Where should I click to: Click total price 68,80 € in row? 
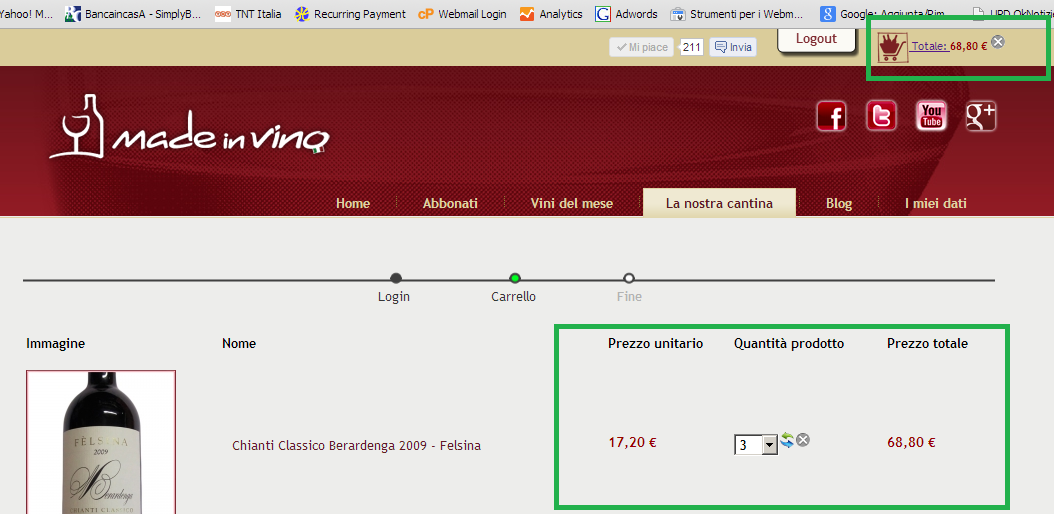(911, 442)
